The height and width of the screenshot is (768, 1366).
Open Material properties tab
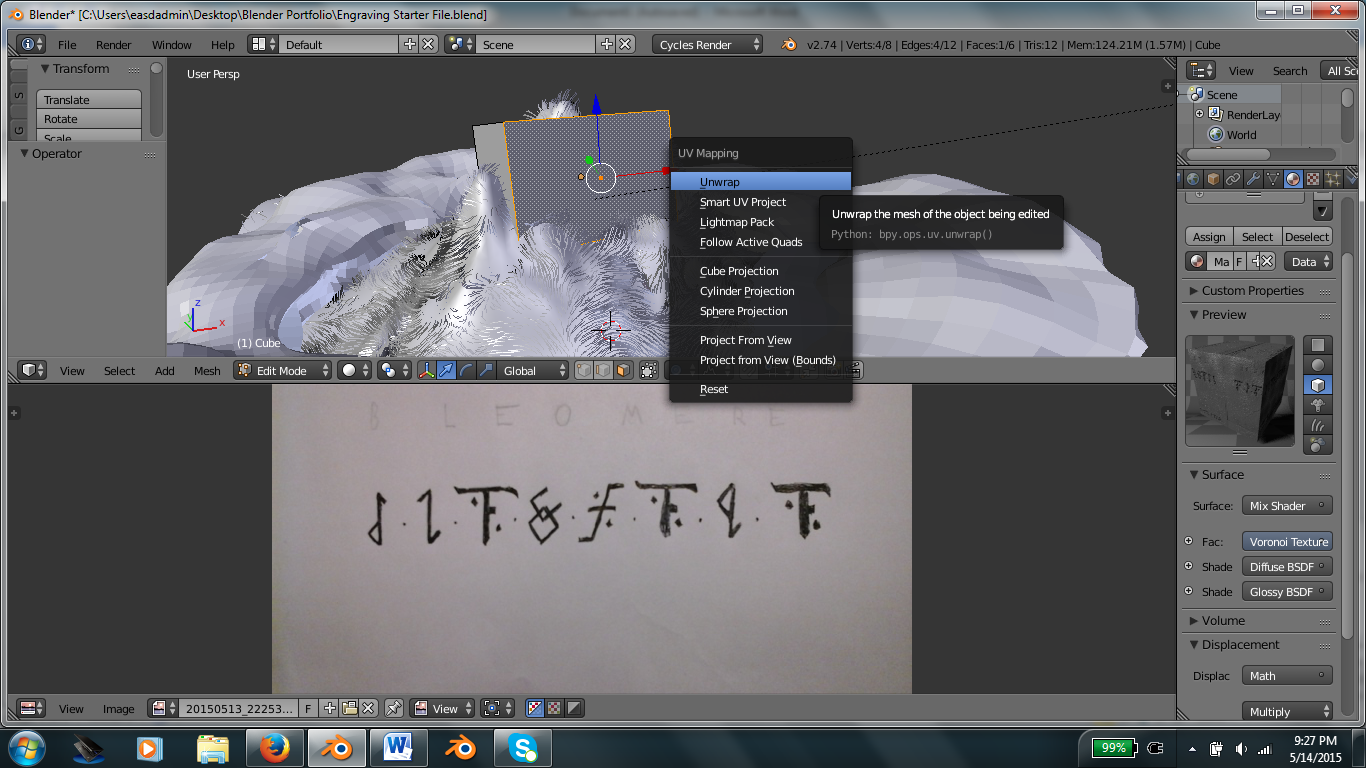(x=1293, y=179)
